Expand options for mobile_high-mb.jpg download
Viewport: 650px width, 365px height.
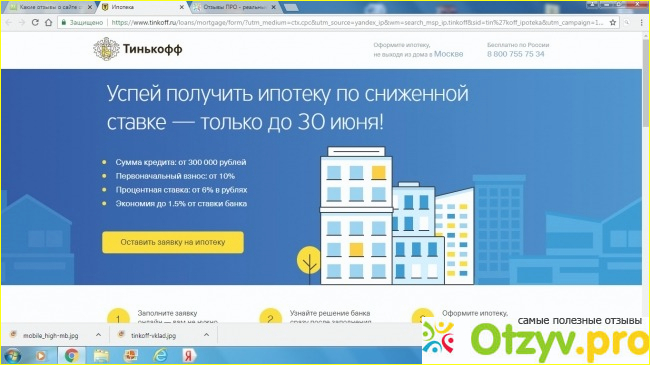coord(98,335)
